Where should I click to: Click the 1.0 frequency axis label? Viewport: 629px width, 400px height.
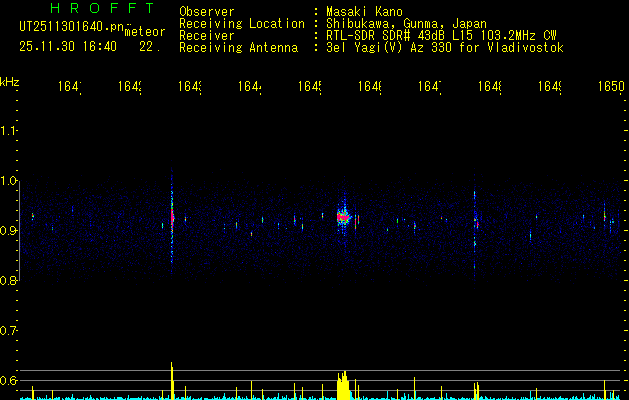coord(8,181)
